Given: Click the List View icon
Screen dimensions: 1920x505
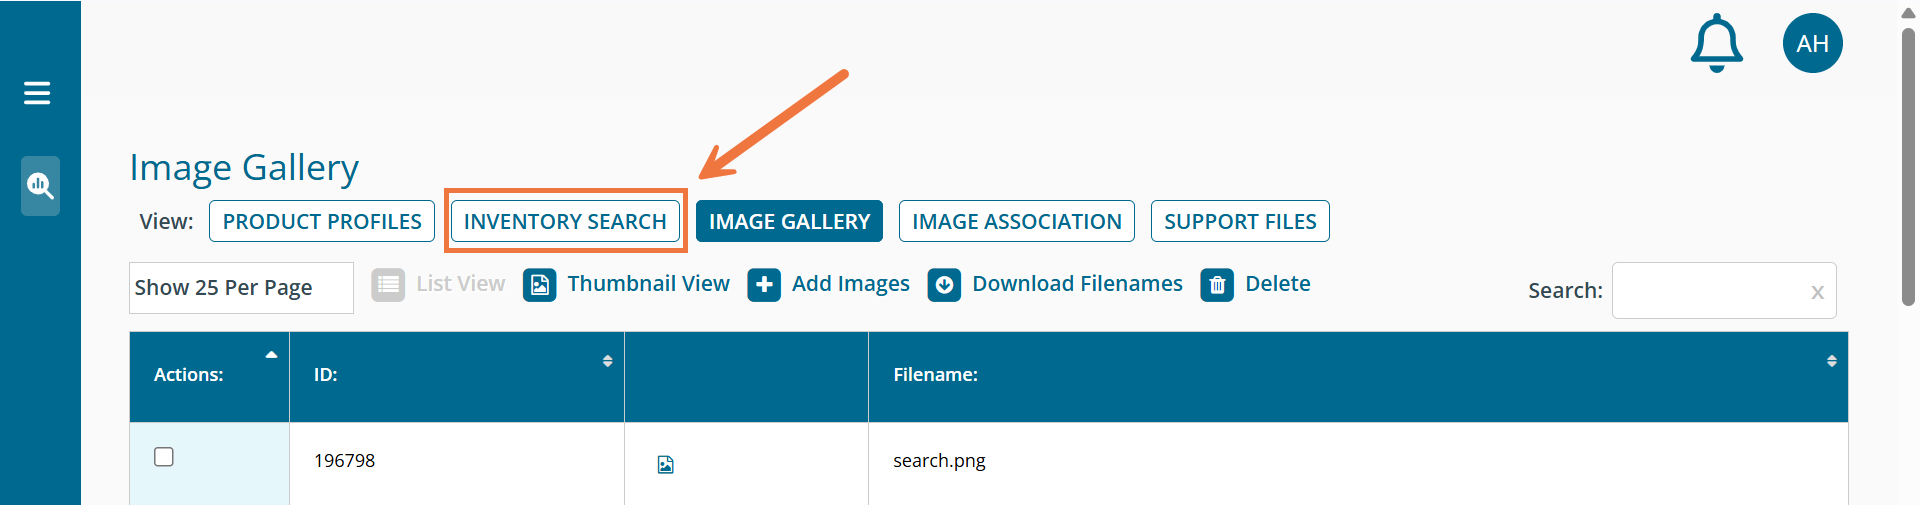Looking at the screenshot, I should click(388, 285).
